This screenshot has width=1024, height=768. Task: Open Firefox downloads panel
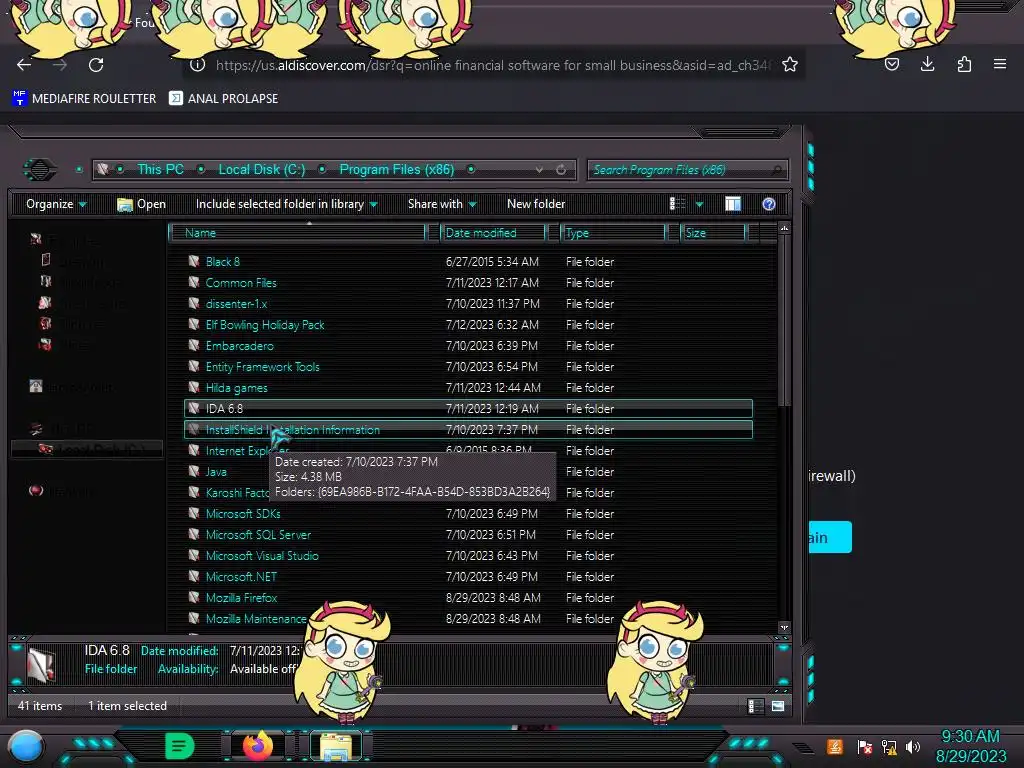[x=927, y=64]
